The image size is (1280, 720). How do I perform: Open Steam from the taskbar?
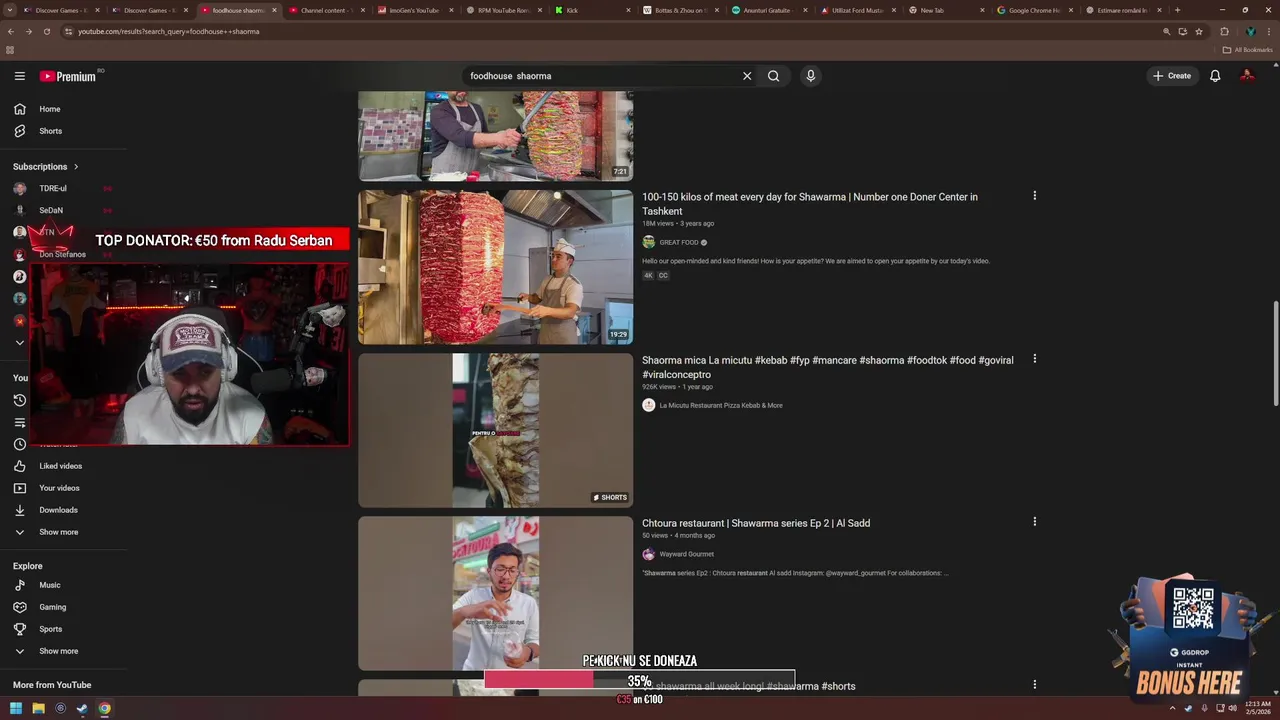(x=82, y=709)
